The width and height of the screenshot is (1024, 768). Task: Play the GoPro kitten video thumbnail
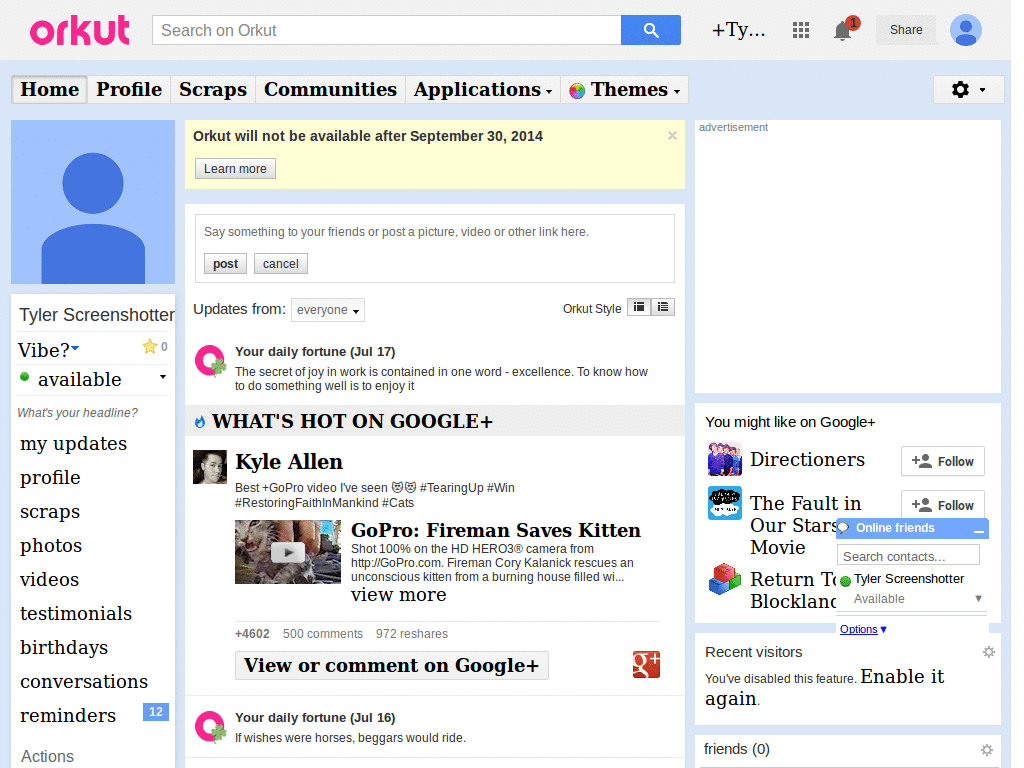click(288, 552)
